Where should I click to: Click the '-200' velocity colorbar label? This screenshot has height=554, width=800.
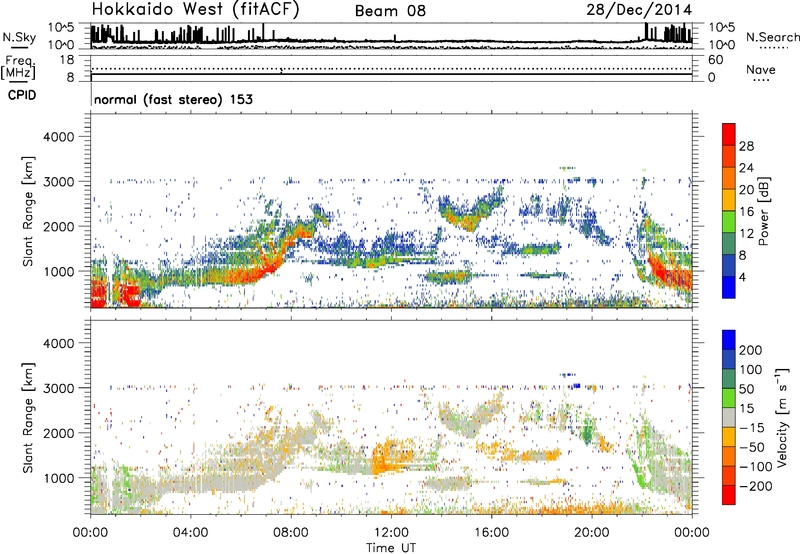(756, 486)
